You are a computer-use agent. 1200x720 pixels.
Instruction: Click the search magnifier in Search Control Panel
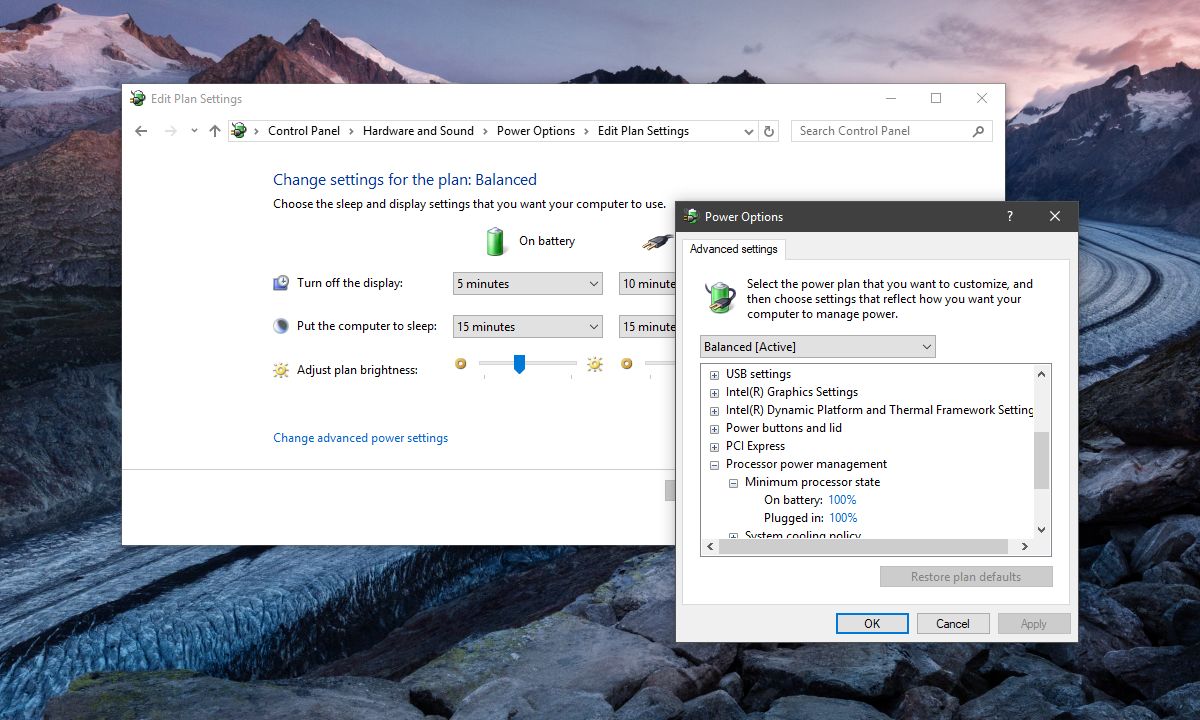[979, 131]
